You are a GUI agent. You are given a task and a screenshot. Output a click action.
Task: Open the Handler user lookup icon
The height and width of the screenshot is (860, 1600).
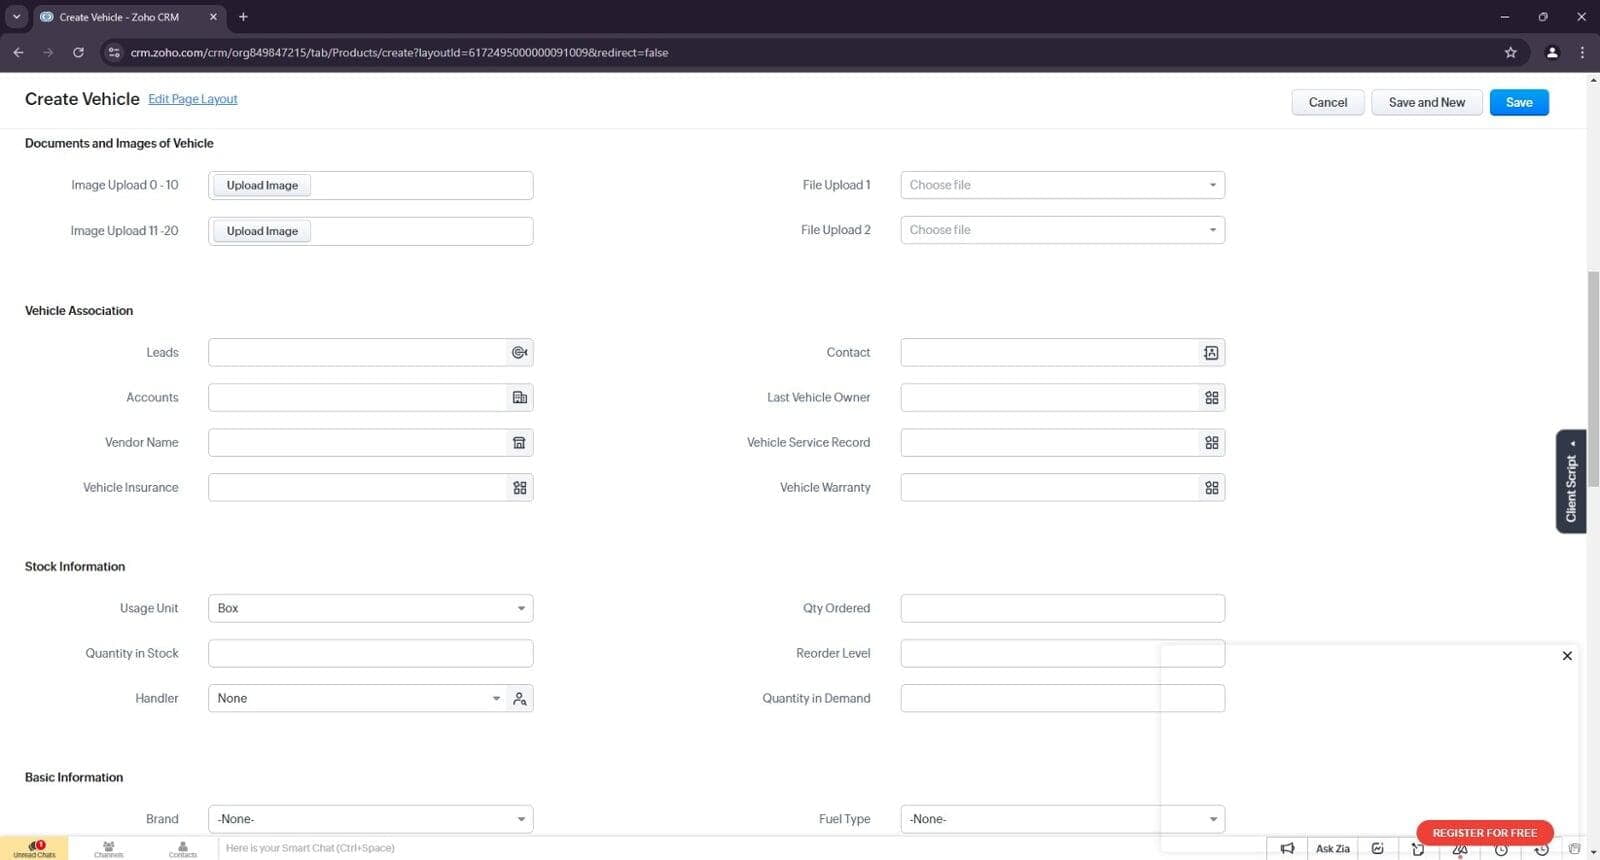tap(519, 698)
